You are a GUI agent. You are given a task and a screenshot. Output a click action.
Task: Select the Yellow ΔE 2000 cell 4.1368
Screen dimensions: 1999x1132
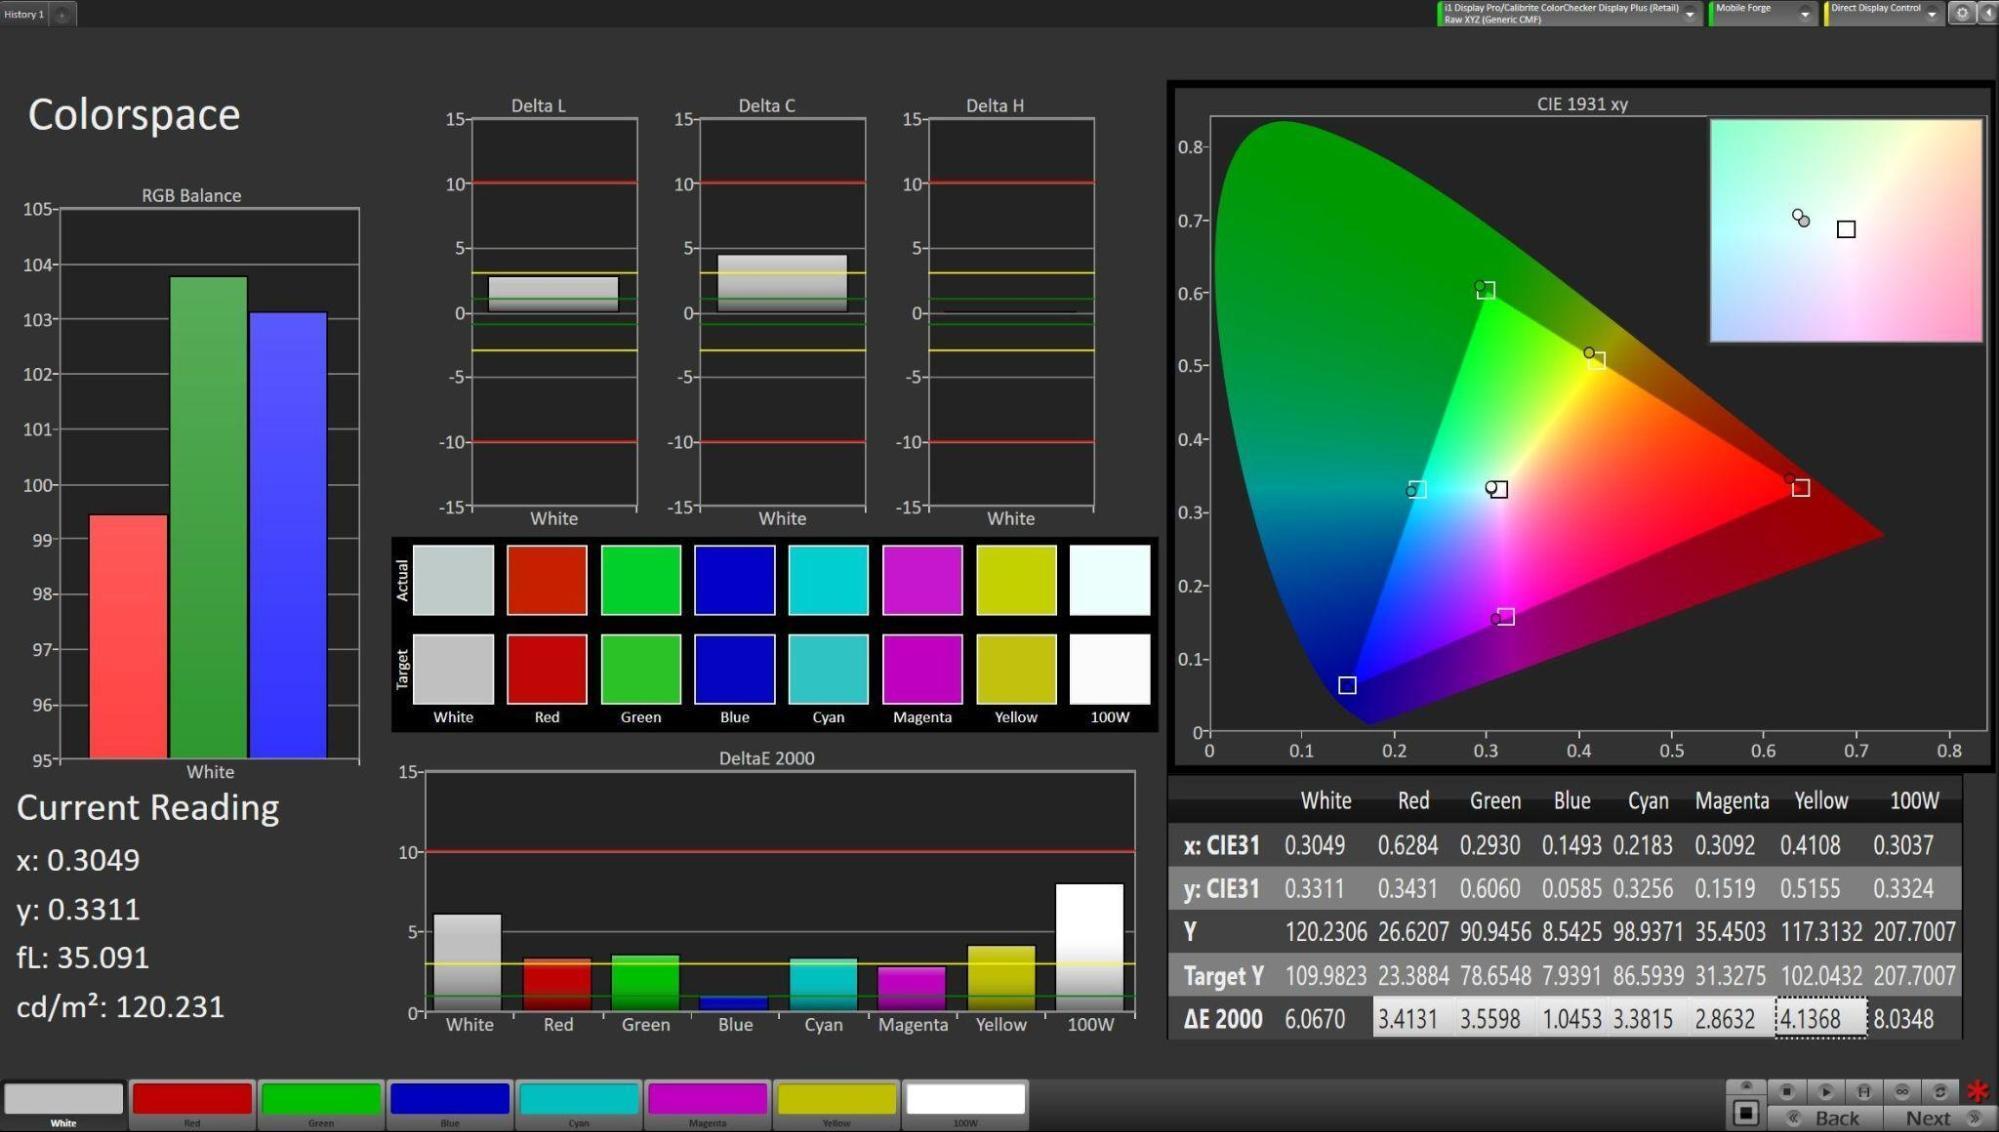click(1820, 1018)
